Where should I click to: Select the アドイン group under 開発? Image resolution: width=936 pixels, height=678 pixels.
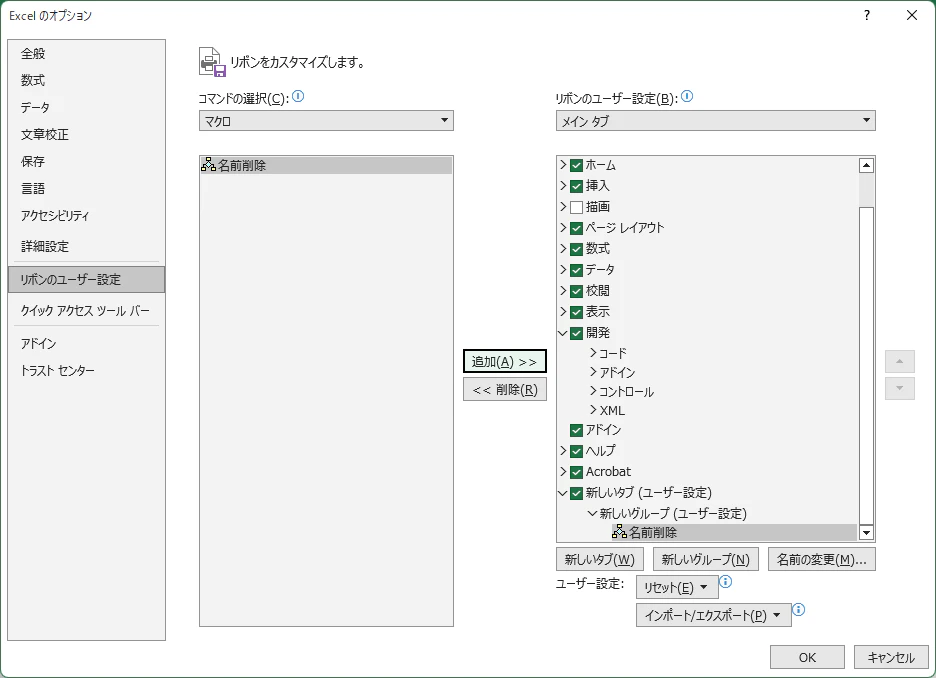(617, 372)
